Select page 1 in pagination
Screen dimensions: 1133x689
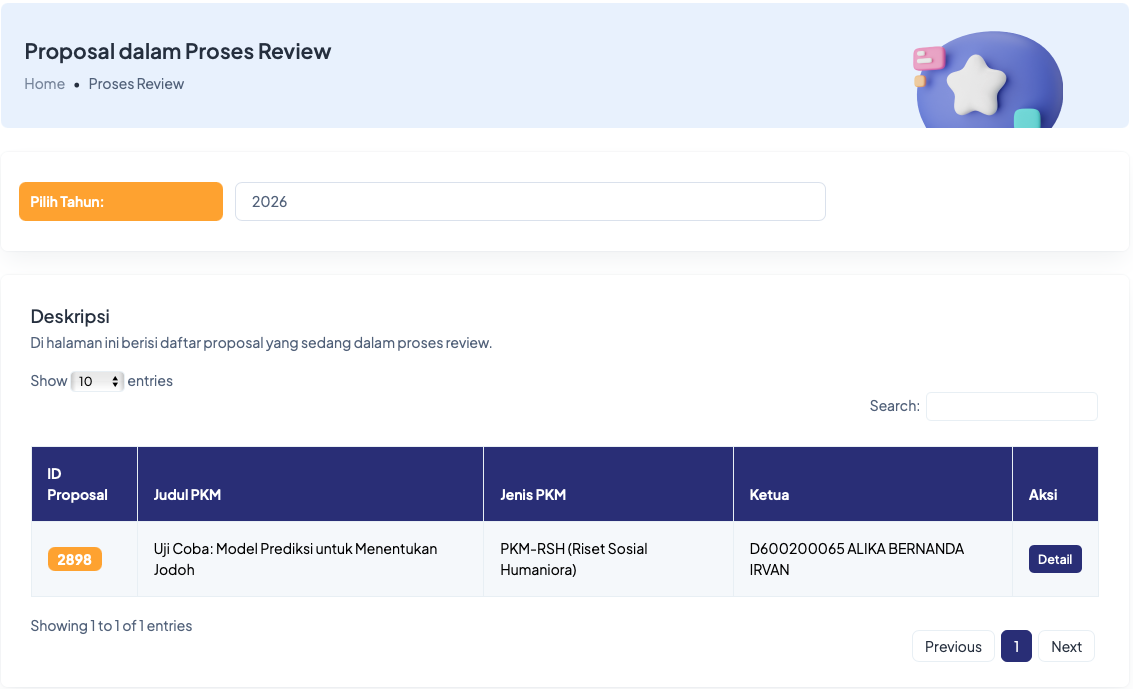(1016, 646)
